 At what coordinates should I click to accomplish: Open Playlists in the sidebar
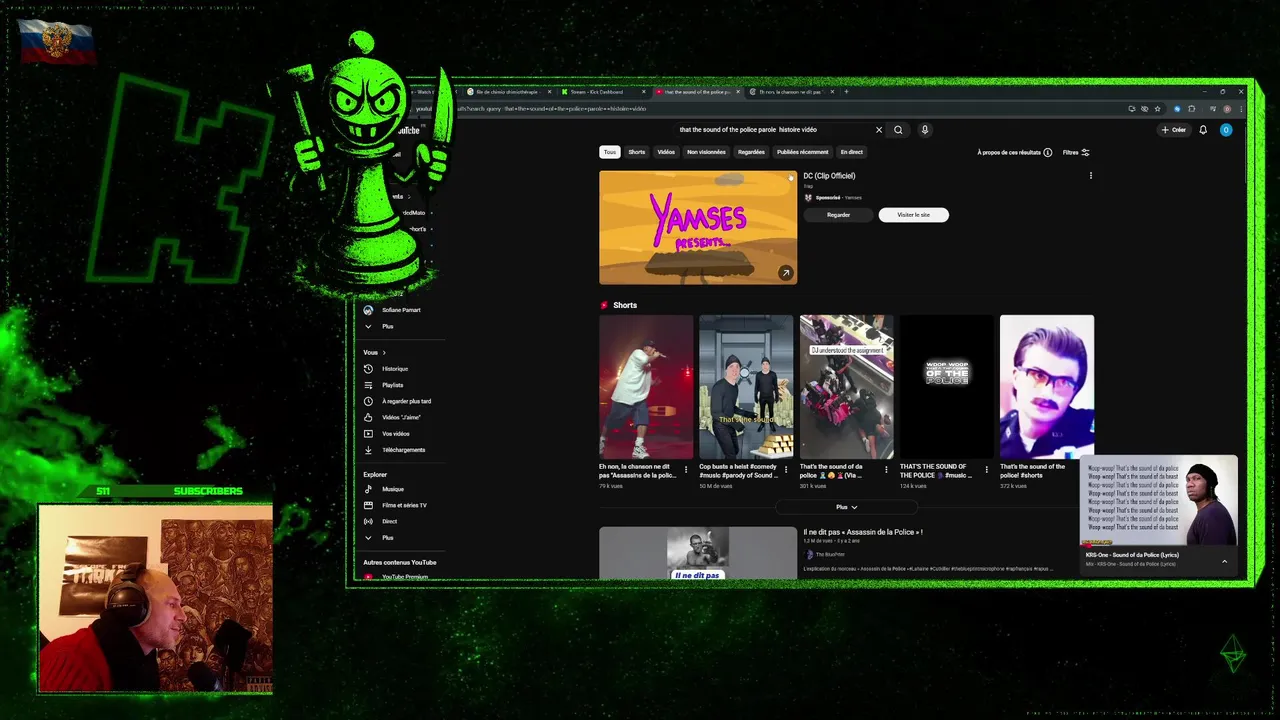[x=392, y=385]
